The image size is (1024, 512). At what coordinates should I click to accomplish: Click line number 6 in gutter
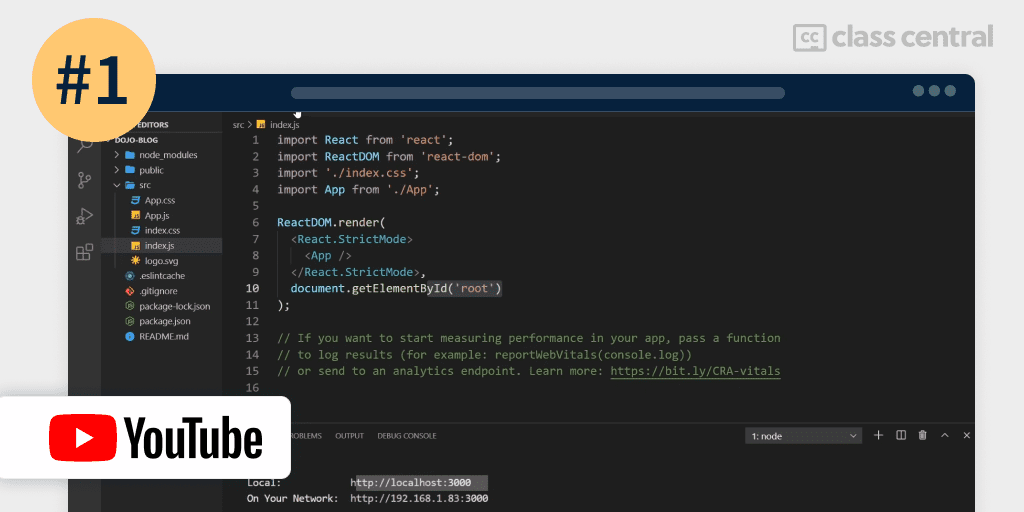pyautogui.click(x=255, y=222)
